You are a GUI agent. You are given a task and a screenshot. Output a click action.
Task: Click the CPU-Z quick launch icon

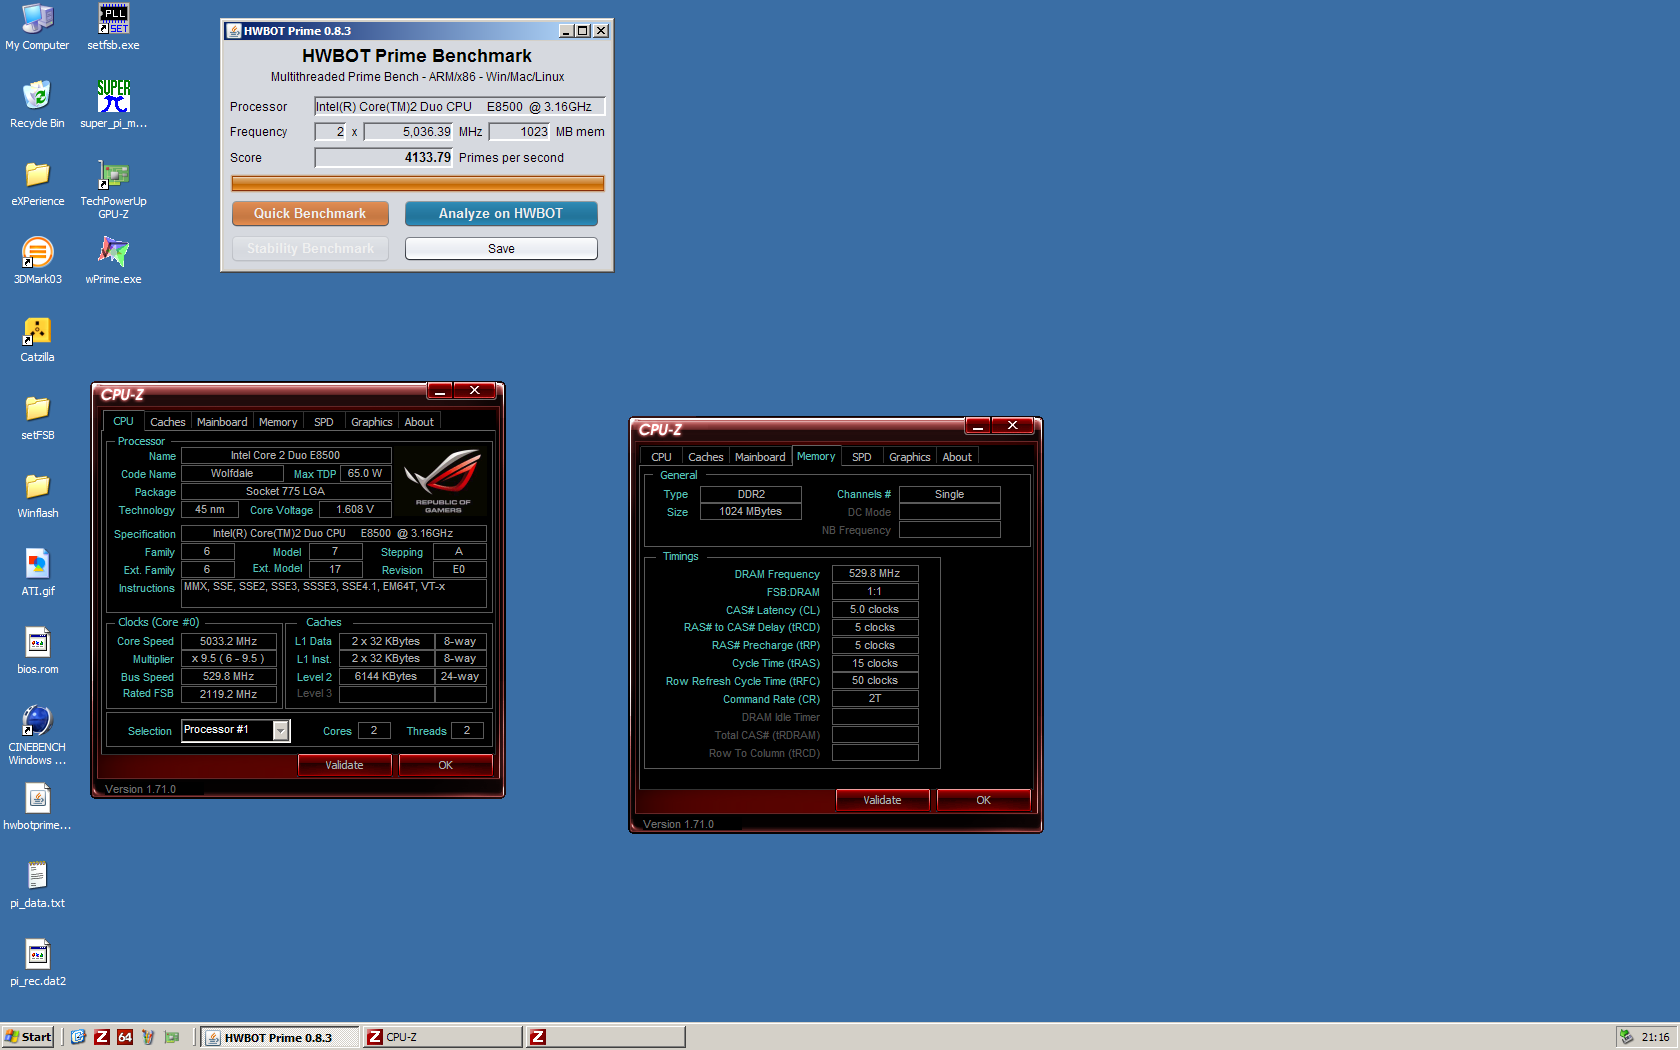101,1037
